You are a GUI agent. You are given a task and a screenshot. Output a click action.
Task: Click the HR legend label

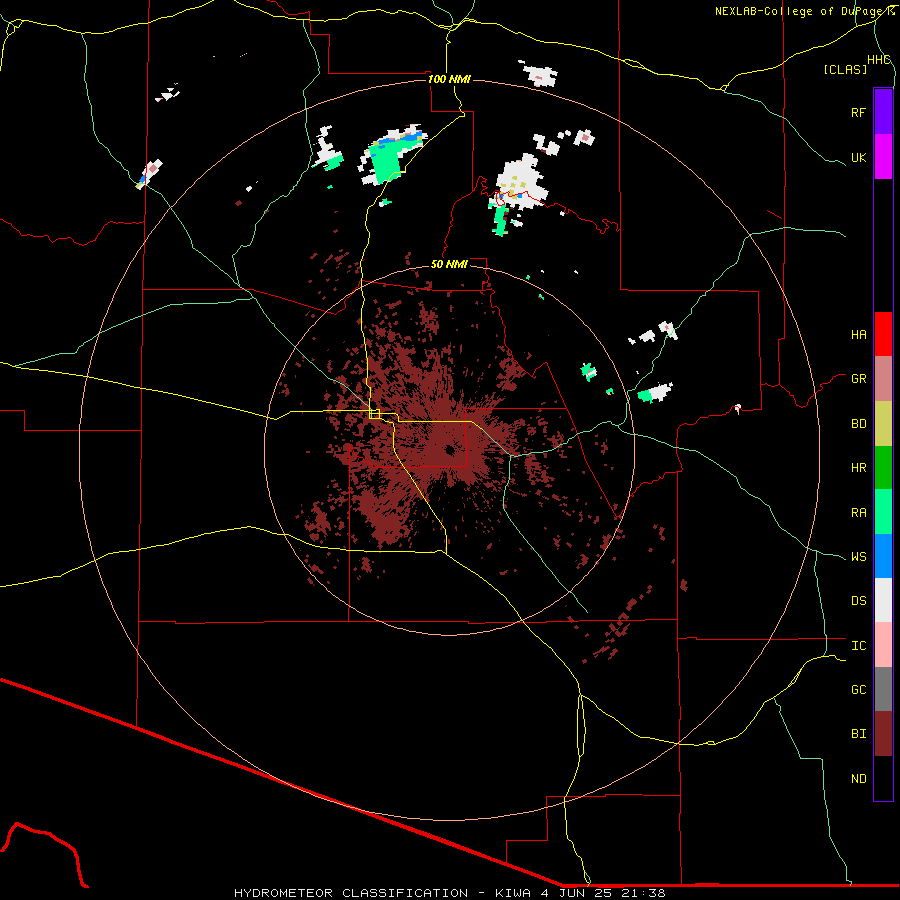tap(858, 468)
